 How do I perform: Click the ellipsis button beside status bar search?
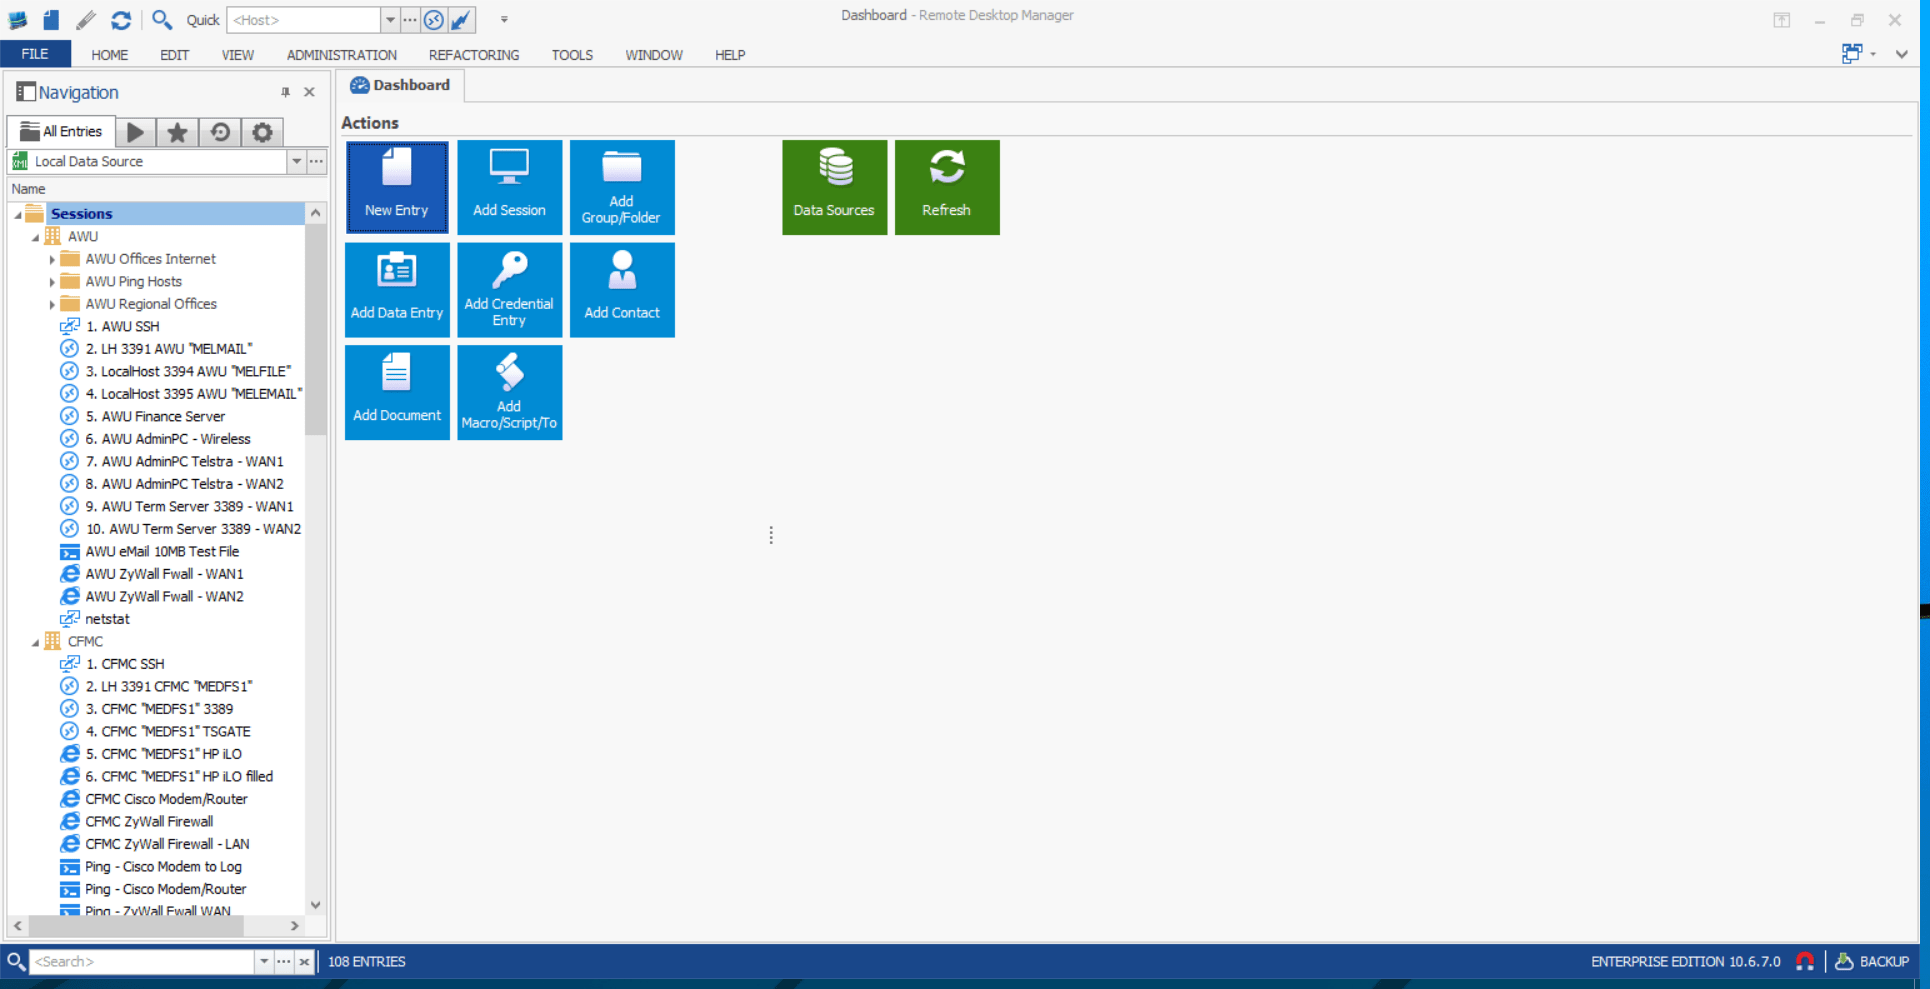tap(284, 962)
